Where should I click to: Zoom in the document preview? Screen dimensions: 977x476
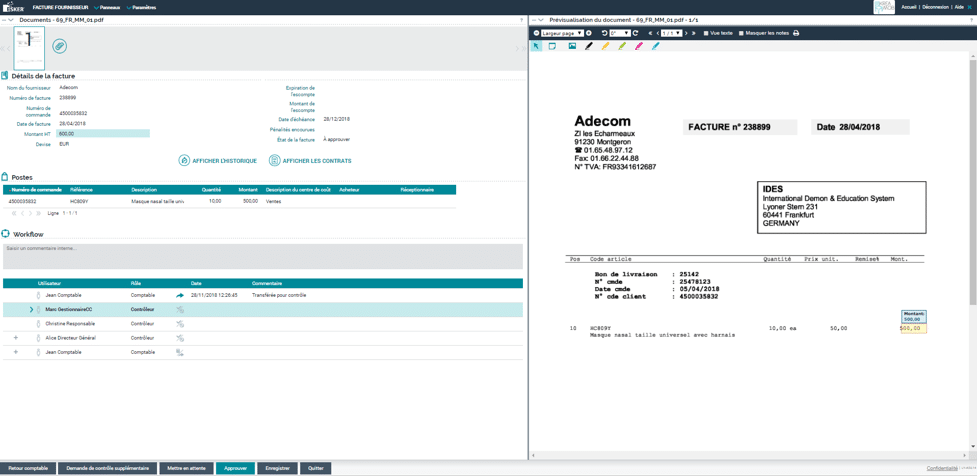pyautogui.click(x=589, y=33)
